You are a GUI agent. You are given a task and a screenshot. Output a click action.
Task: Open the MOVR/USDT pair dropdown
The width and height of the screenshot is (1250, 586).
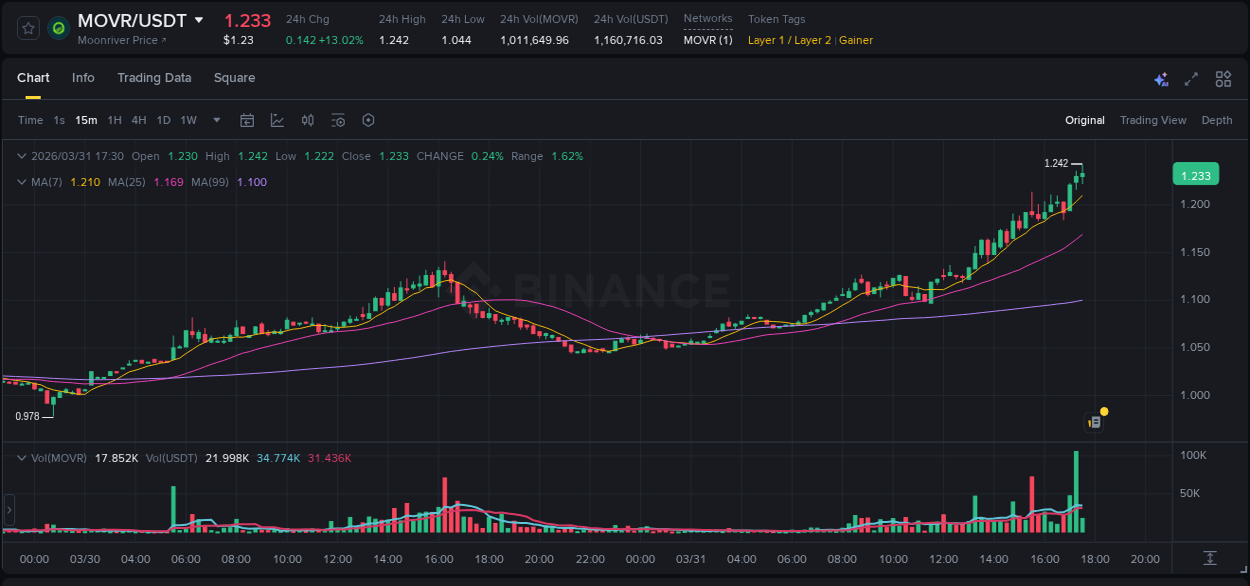pyautogui.click(x=200, y=20)
